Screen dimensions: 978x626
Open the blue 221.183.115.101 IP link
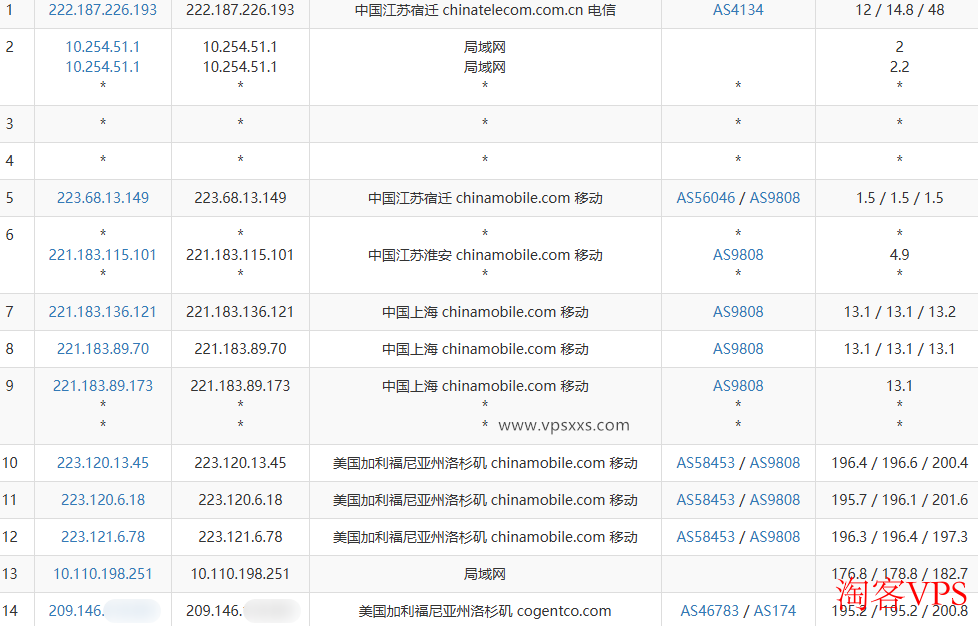(103, 255)
